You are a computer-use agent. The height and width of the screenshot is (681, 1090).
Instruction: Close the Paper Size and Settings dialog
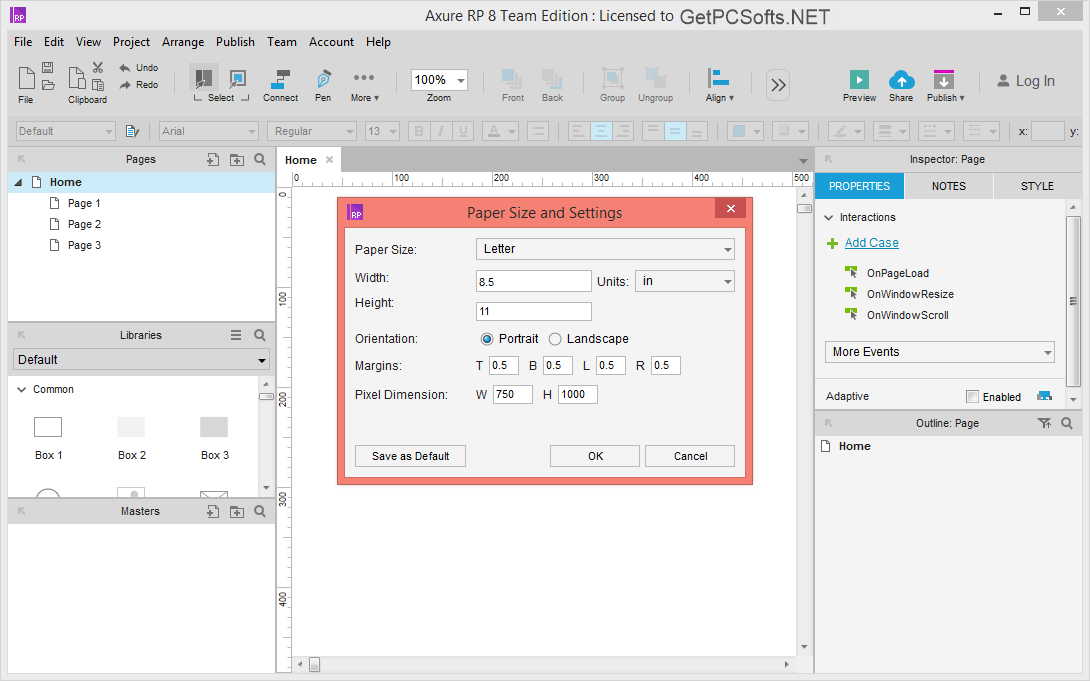tap(731, 208)
